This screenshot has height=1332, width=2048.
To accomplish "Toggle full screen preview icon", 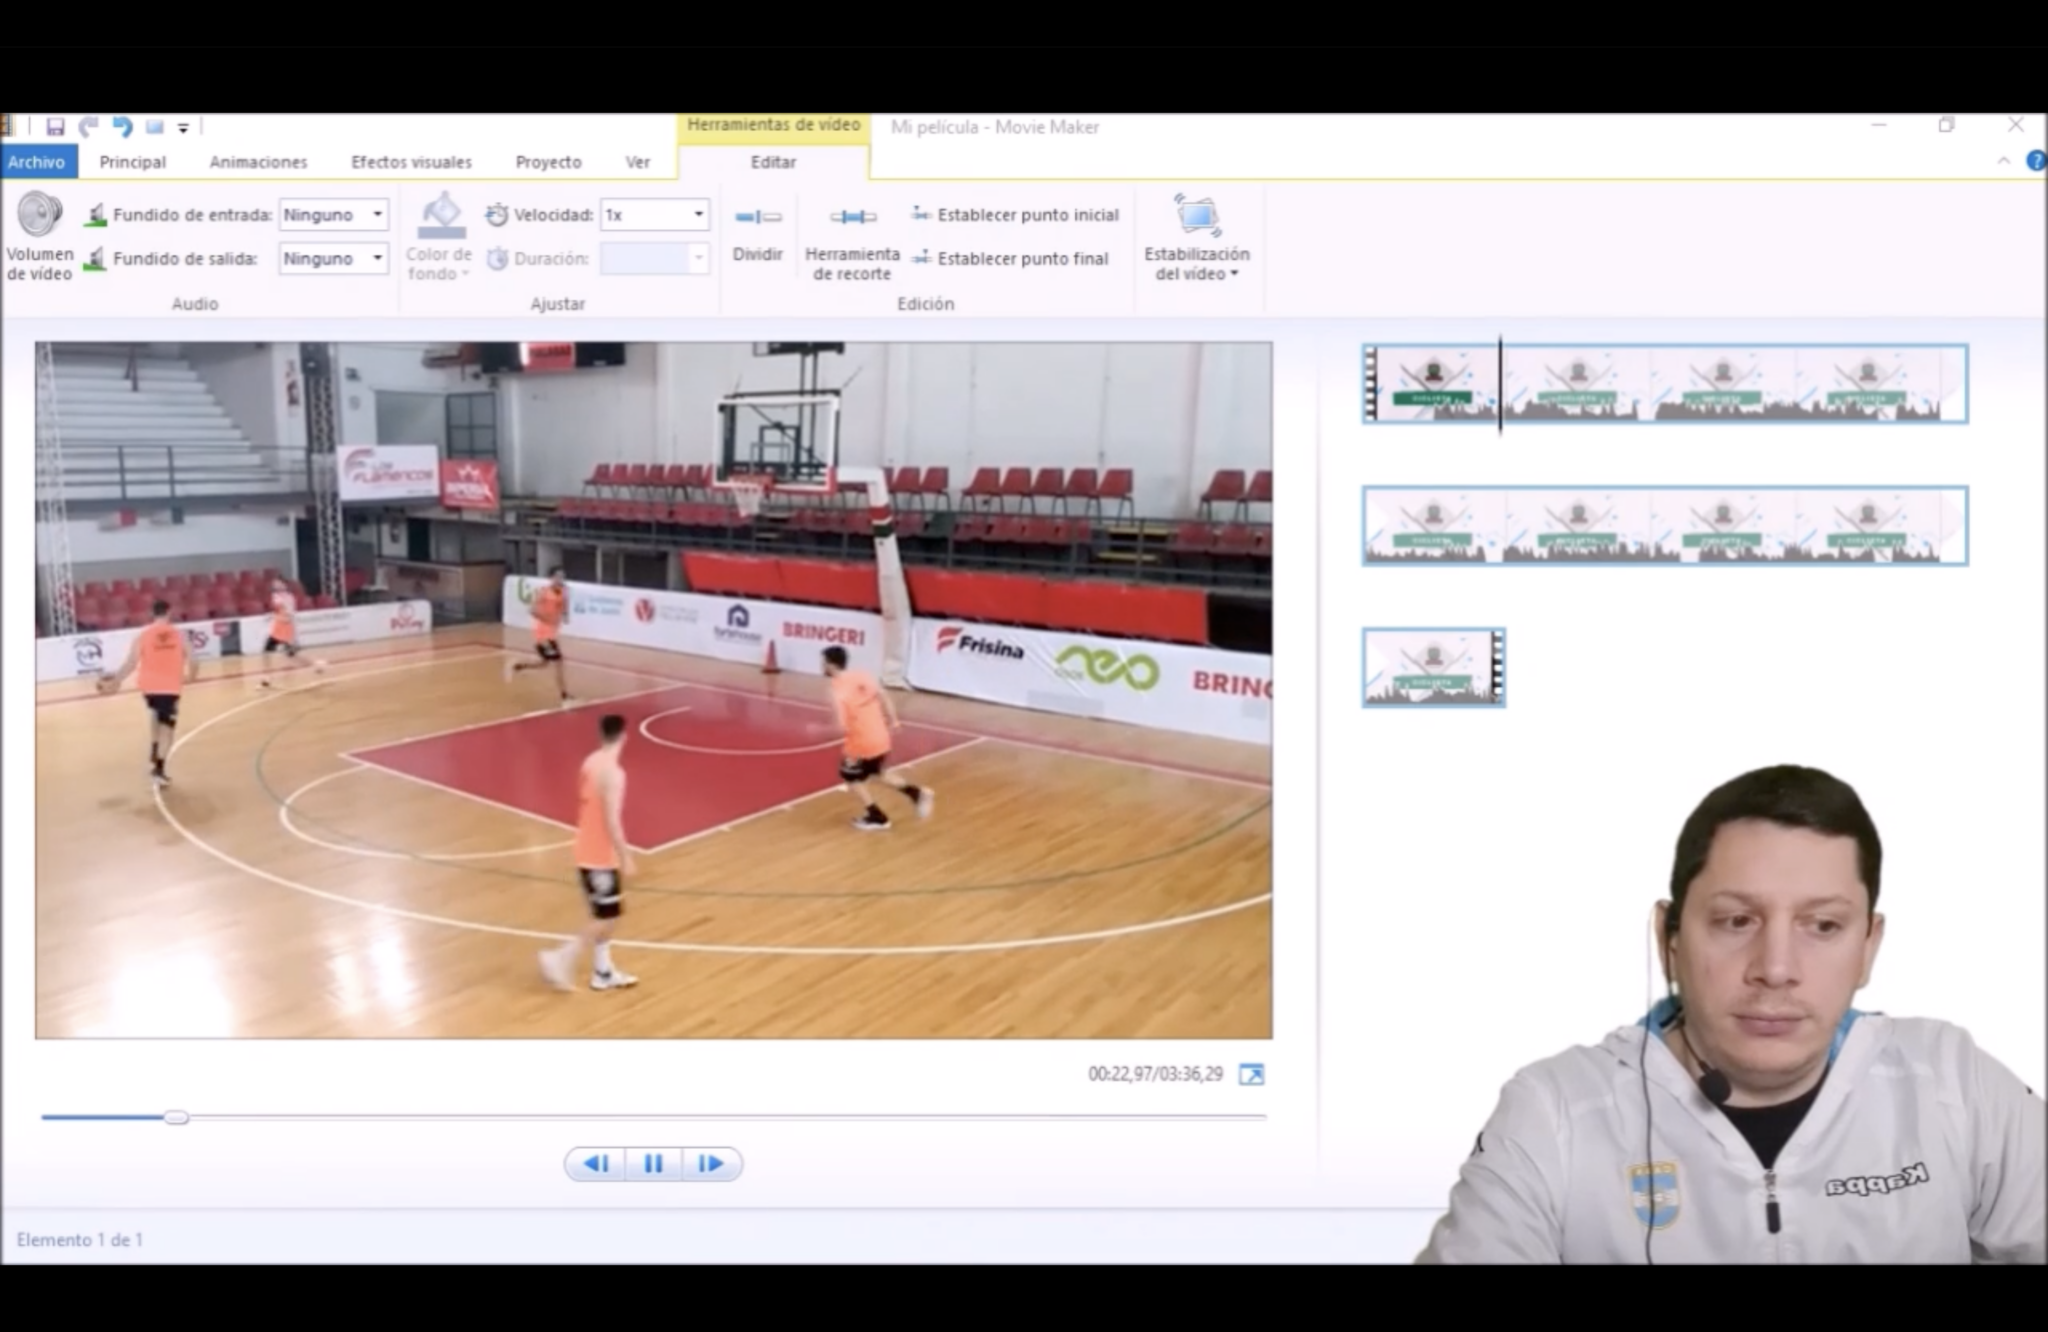I will 1251,1075.
